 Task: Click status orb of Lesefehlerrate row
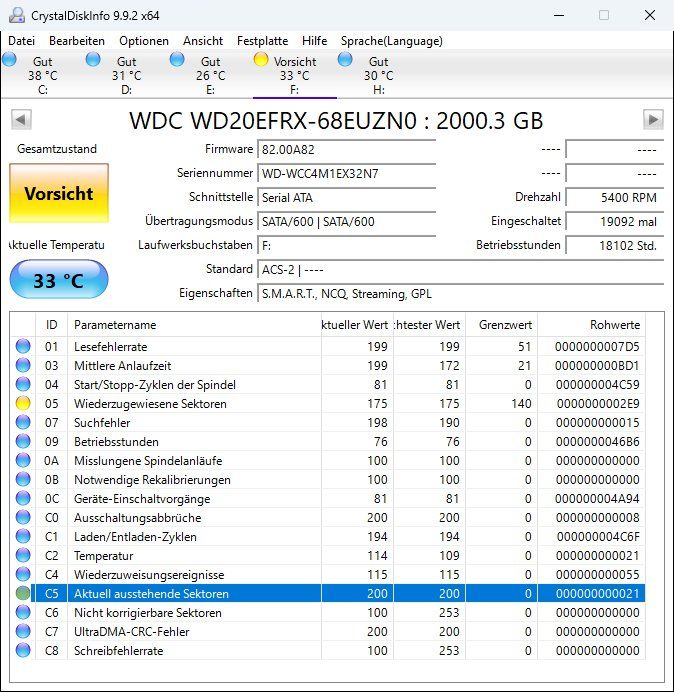coord(23,346)
